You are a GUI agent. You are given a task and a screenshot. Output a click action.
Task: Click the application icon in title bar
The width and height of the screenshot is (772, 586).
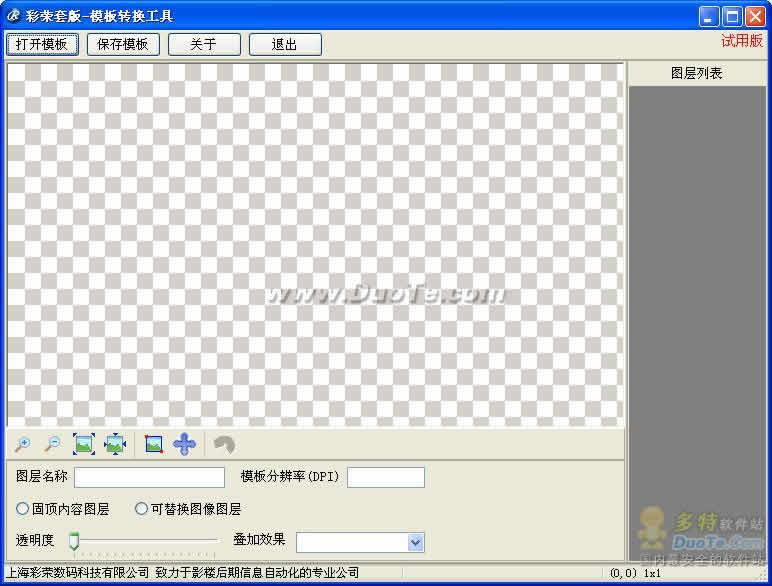point(13,16)
